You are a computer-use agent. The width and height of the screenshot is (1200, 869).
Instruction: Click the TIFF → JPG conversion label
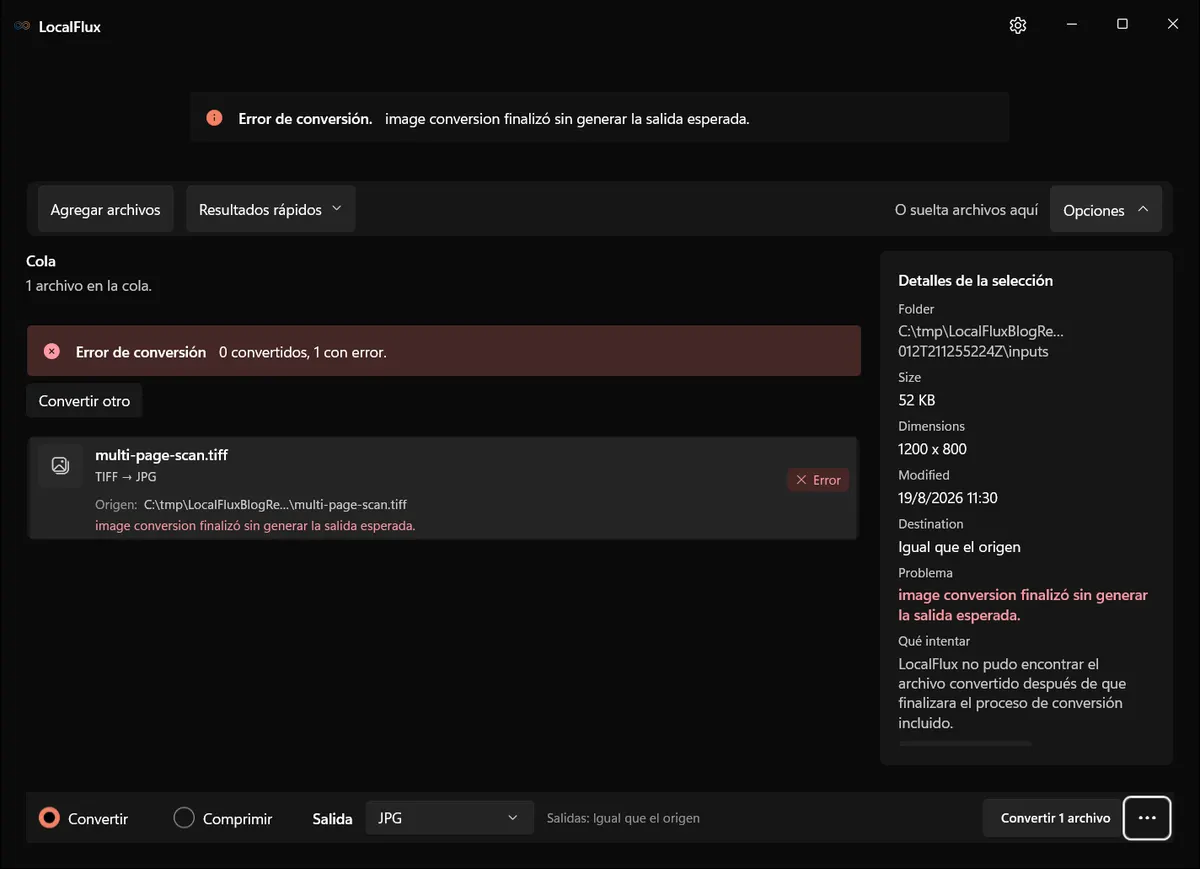tap(126, 477)
